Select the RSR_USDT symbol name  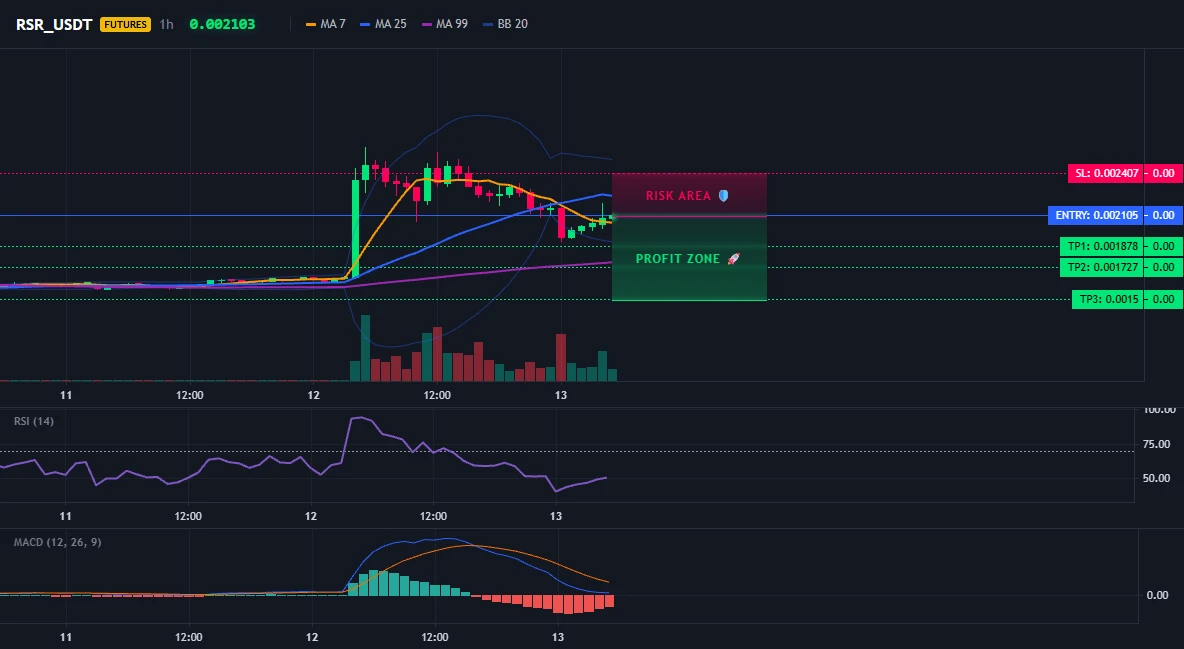coord(54,24)
